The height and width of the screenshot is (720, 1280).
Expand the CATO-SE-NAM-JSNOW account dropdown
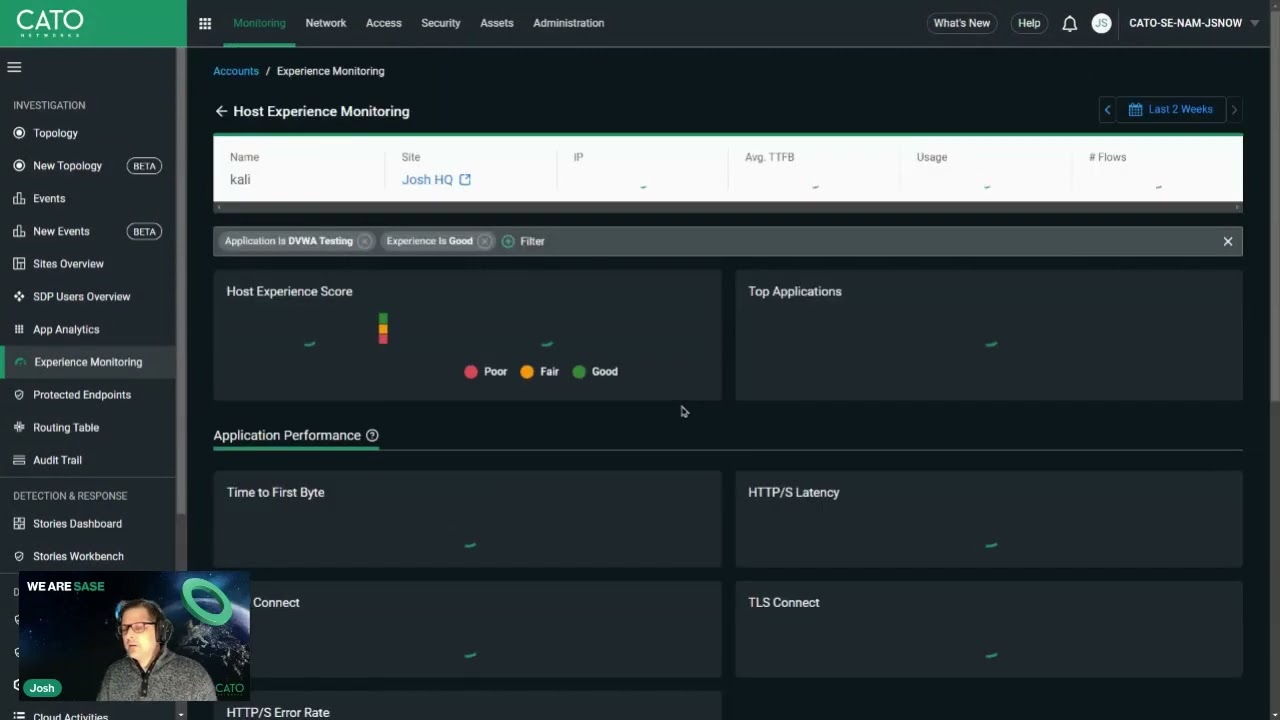pyautogui.click(x=1194, y=23)
